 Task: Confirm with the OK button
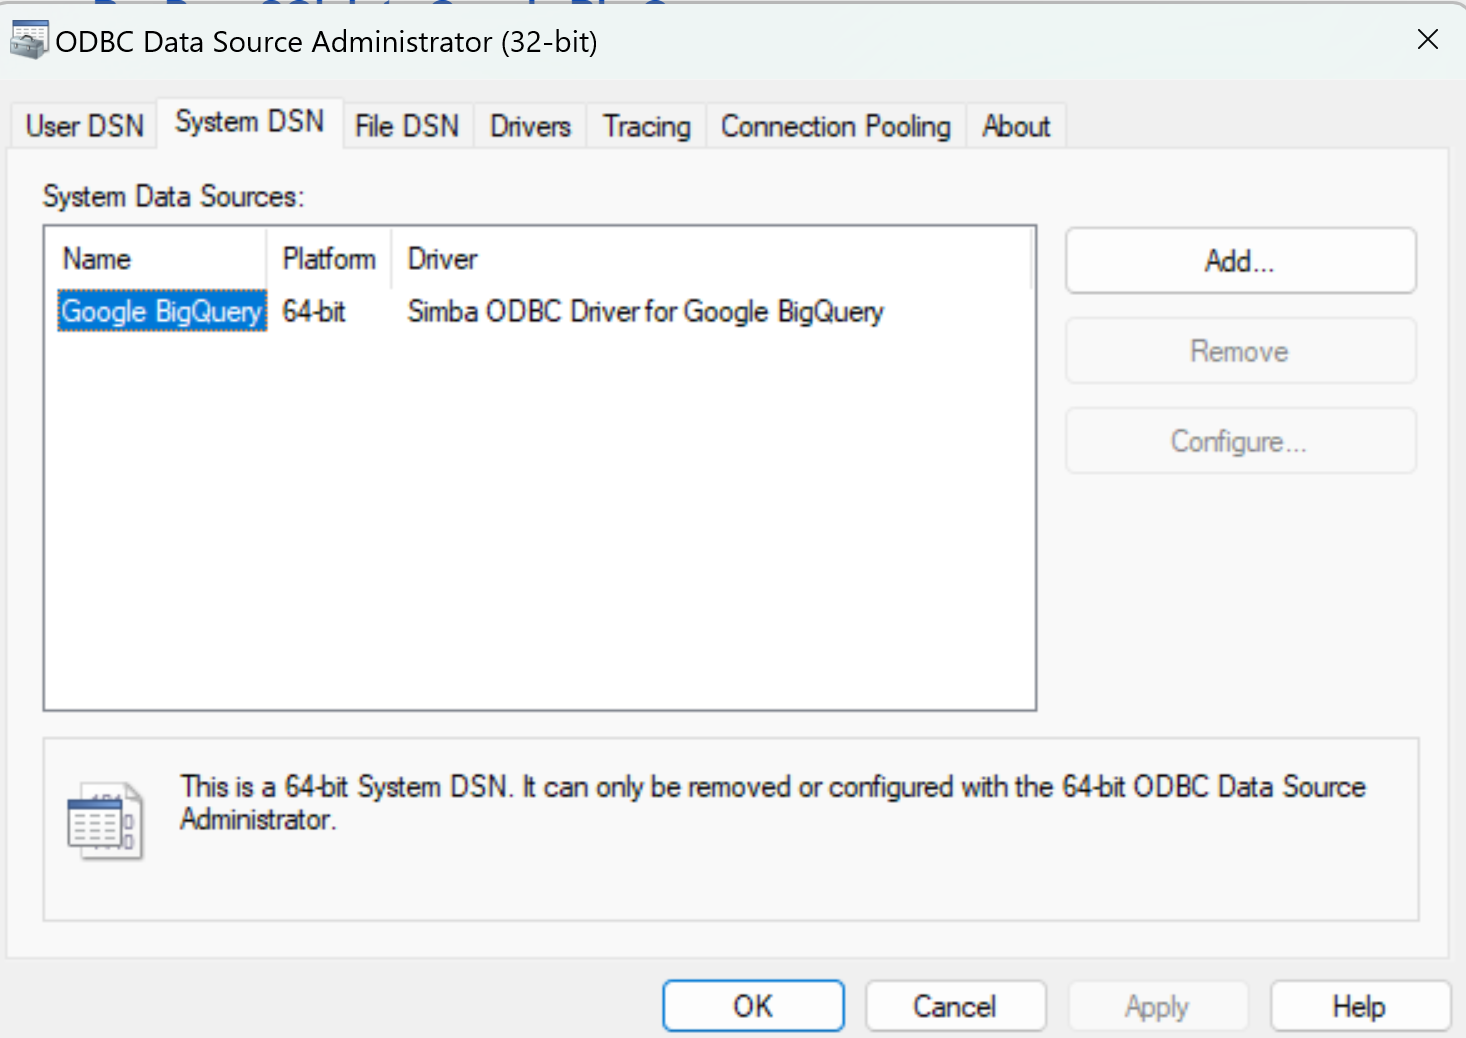click(x=753, y=1006)
